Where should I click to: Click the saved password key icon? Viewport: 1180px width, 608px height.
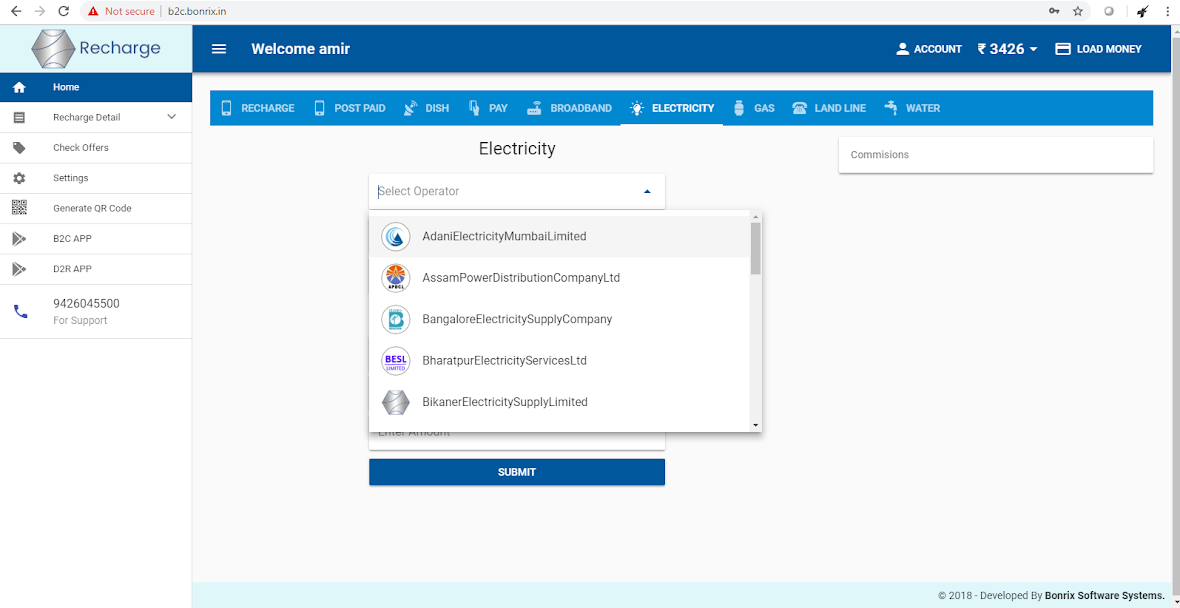coord(1054,11)
